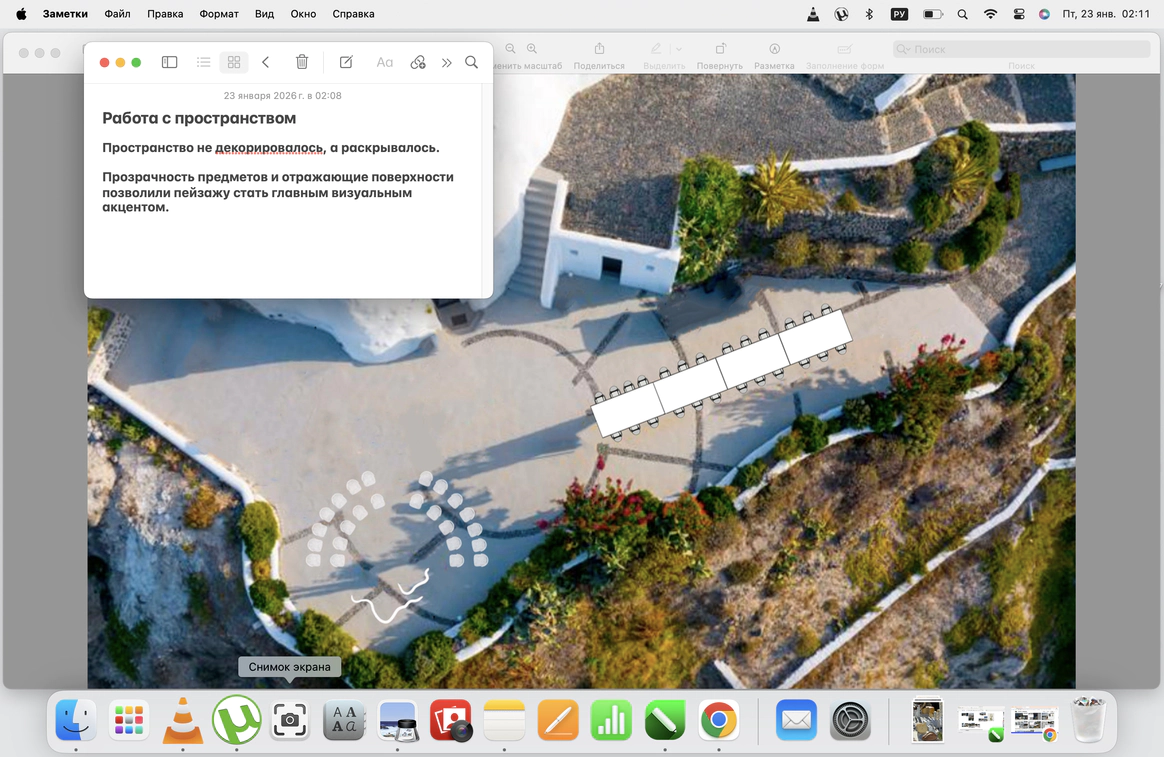Switch notes to list view
Viewport: 1164px width, 757px height.
[x=203, y=62]
